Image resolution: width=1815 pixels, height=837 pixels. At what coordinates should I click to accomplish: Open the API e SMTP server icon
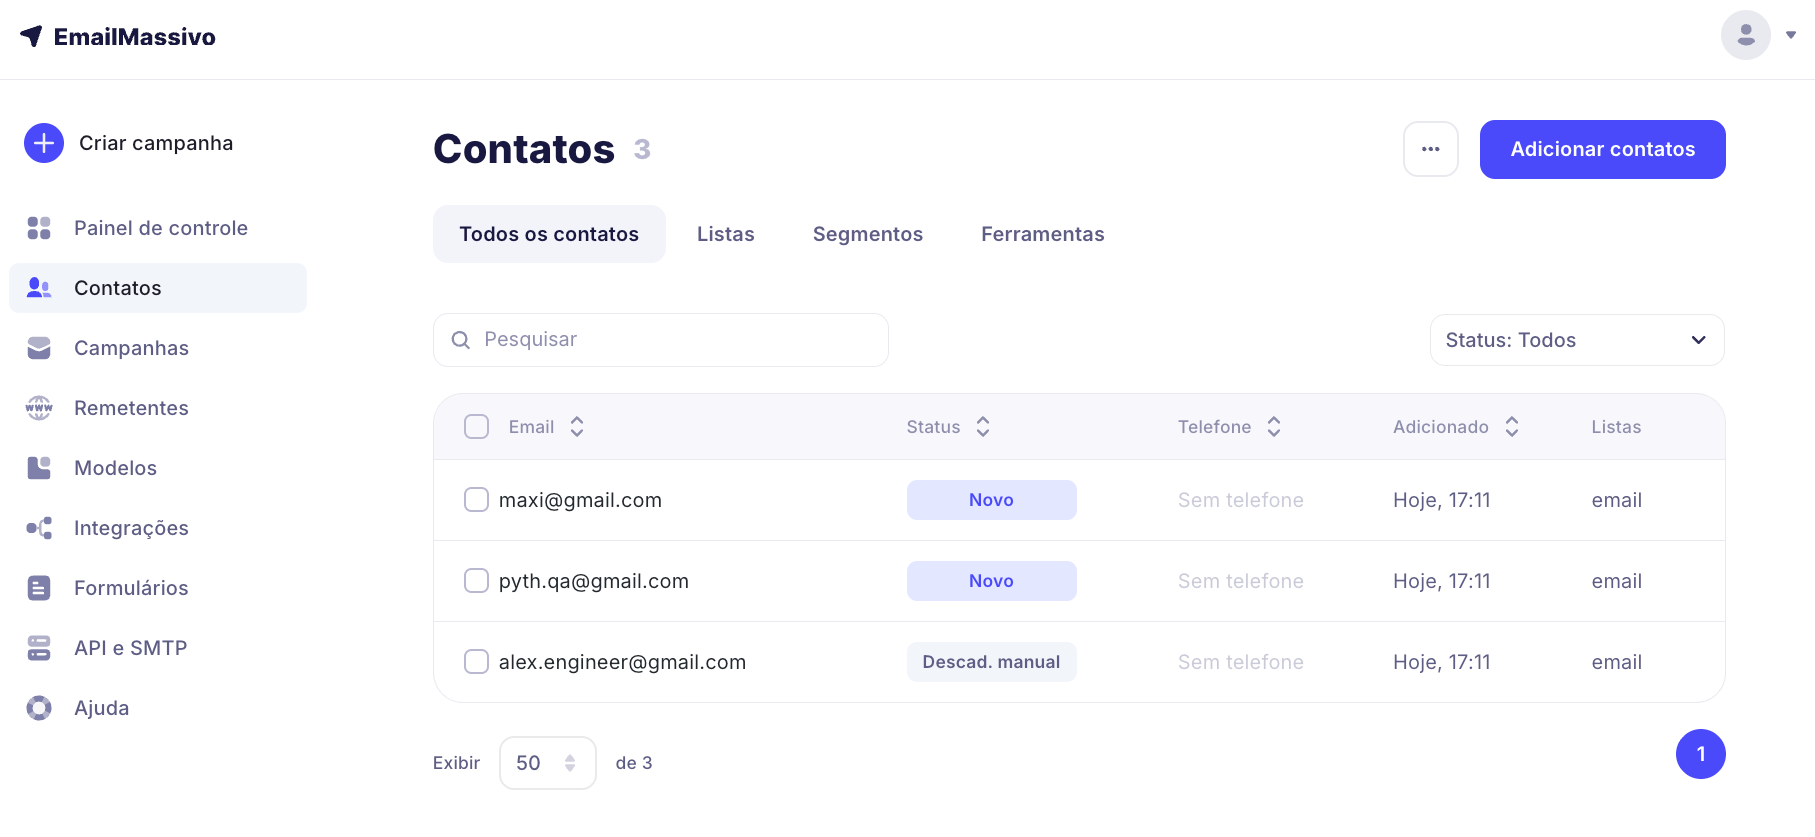click(x=39, y=648)
